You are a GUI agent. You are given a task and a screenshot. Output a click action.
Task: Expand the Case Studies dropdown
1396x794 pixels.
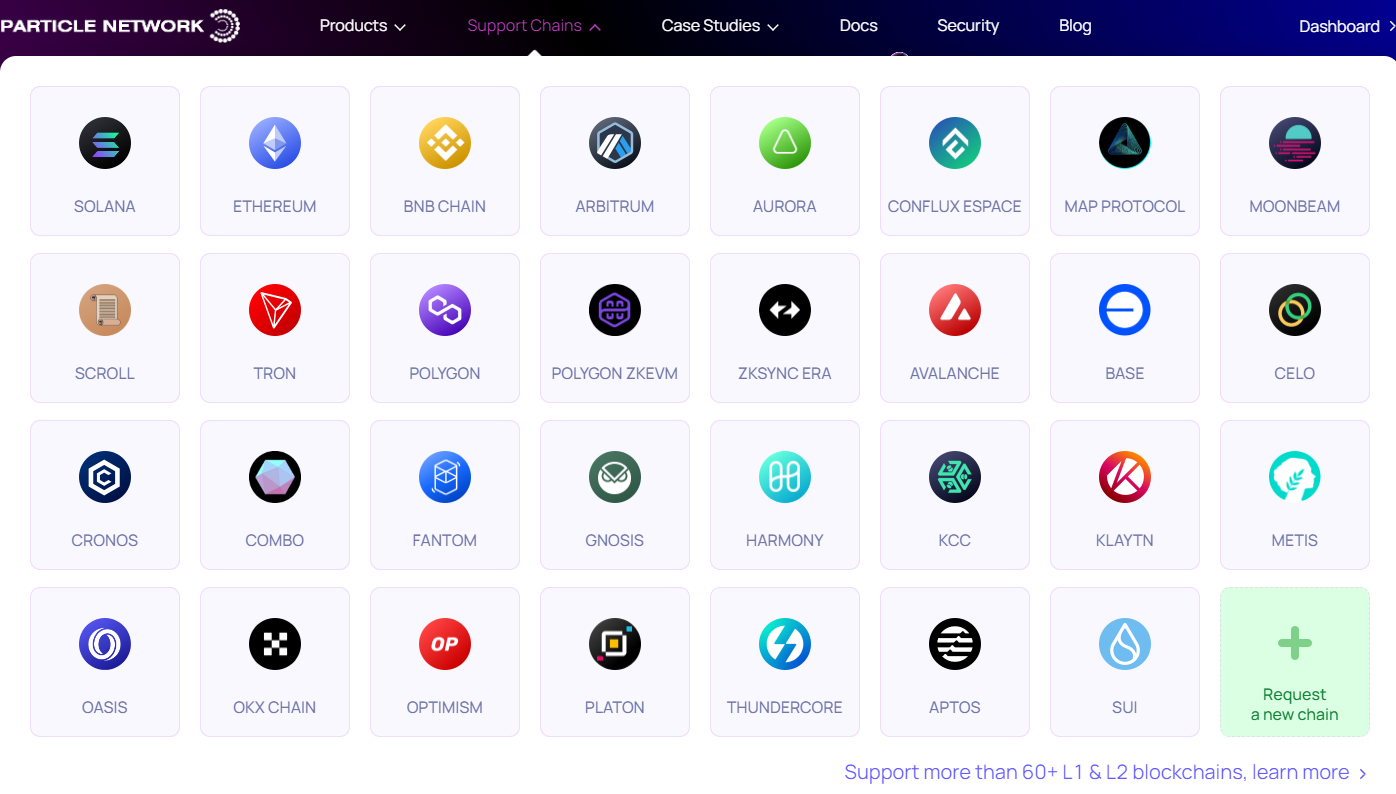720,26
